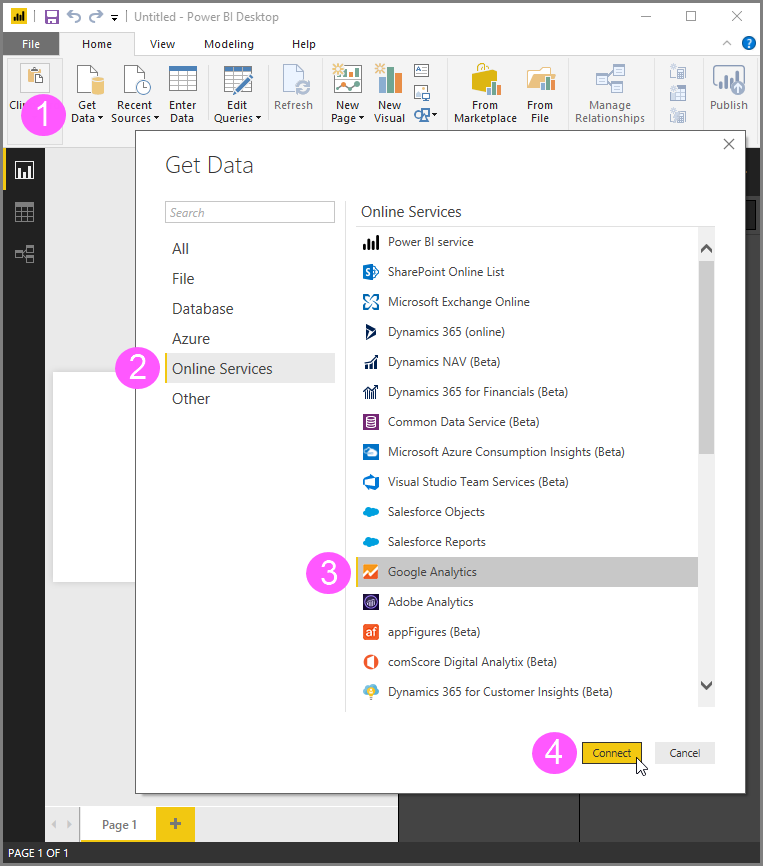Click the Recent Sources icon
This screenshot has height=866, width=763.
point(135,79)
